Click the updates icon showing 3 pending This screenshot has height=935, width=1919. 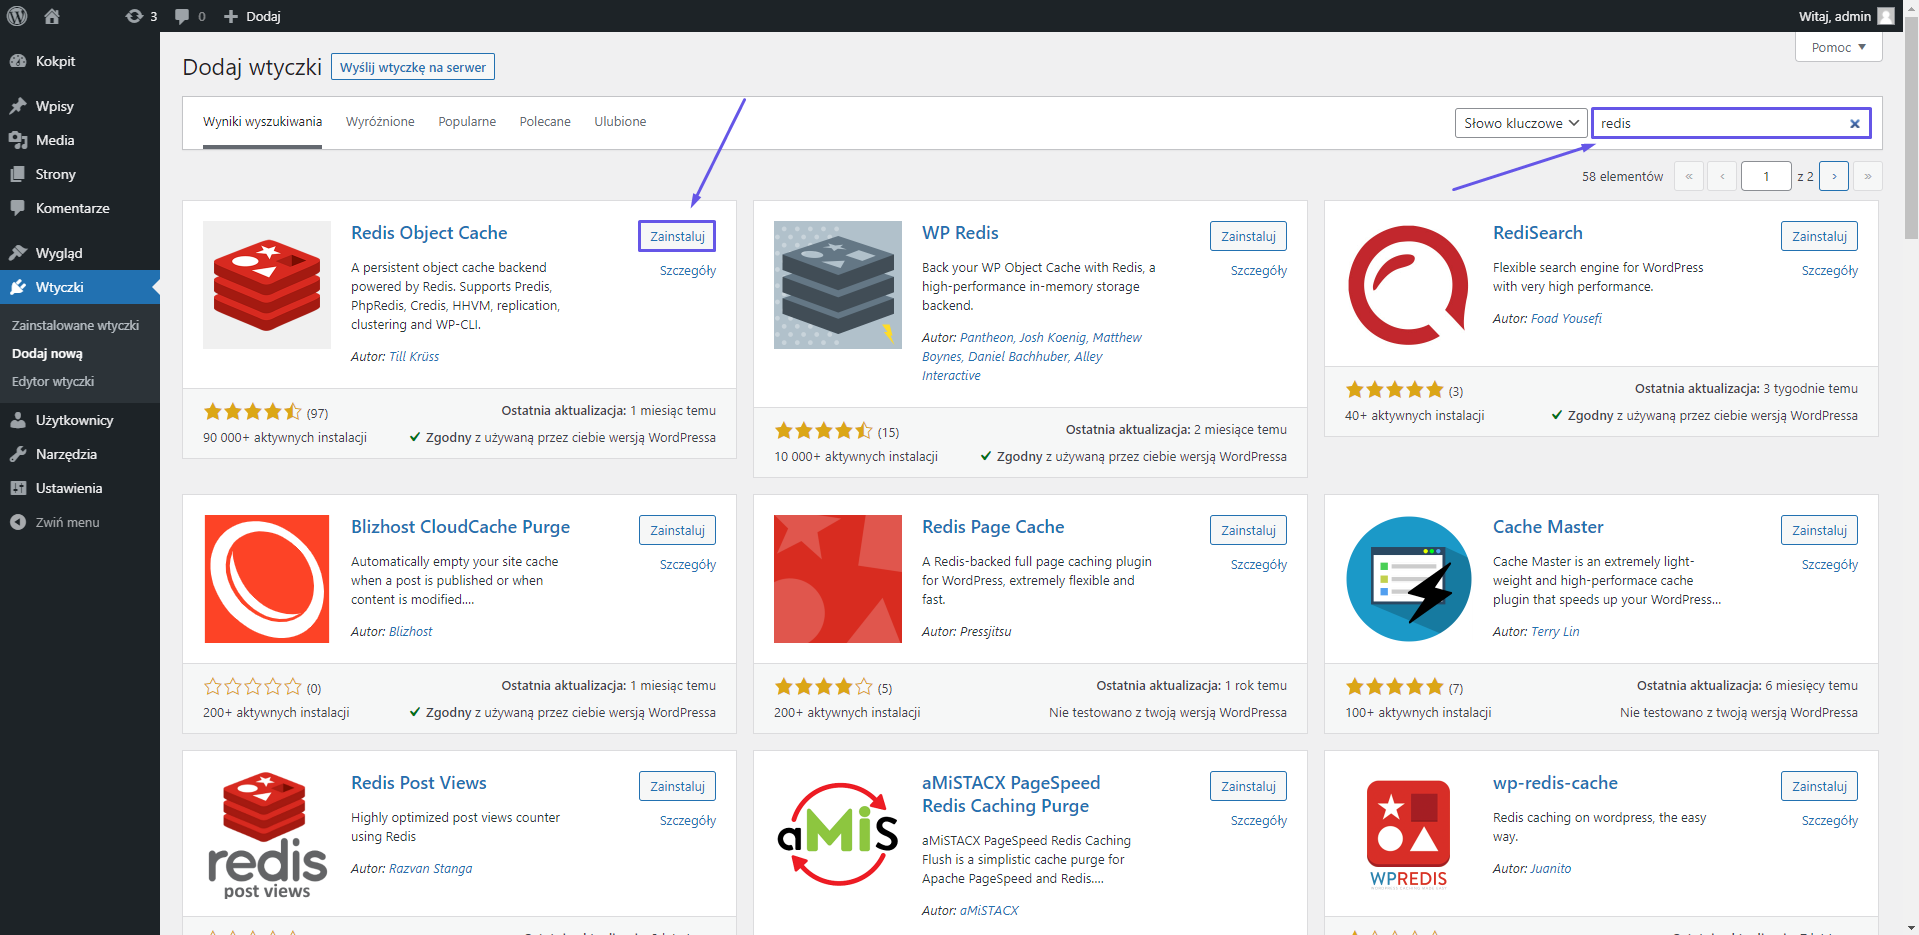coord(141,16)
